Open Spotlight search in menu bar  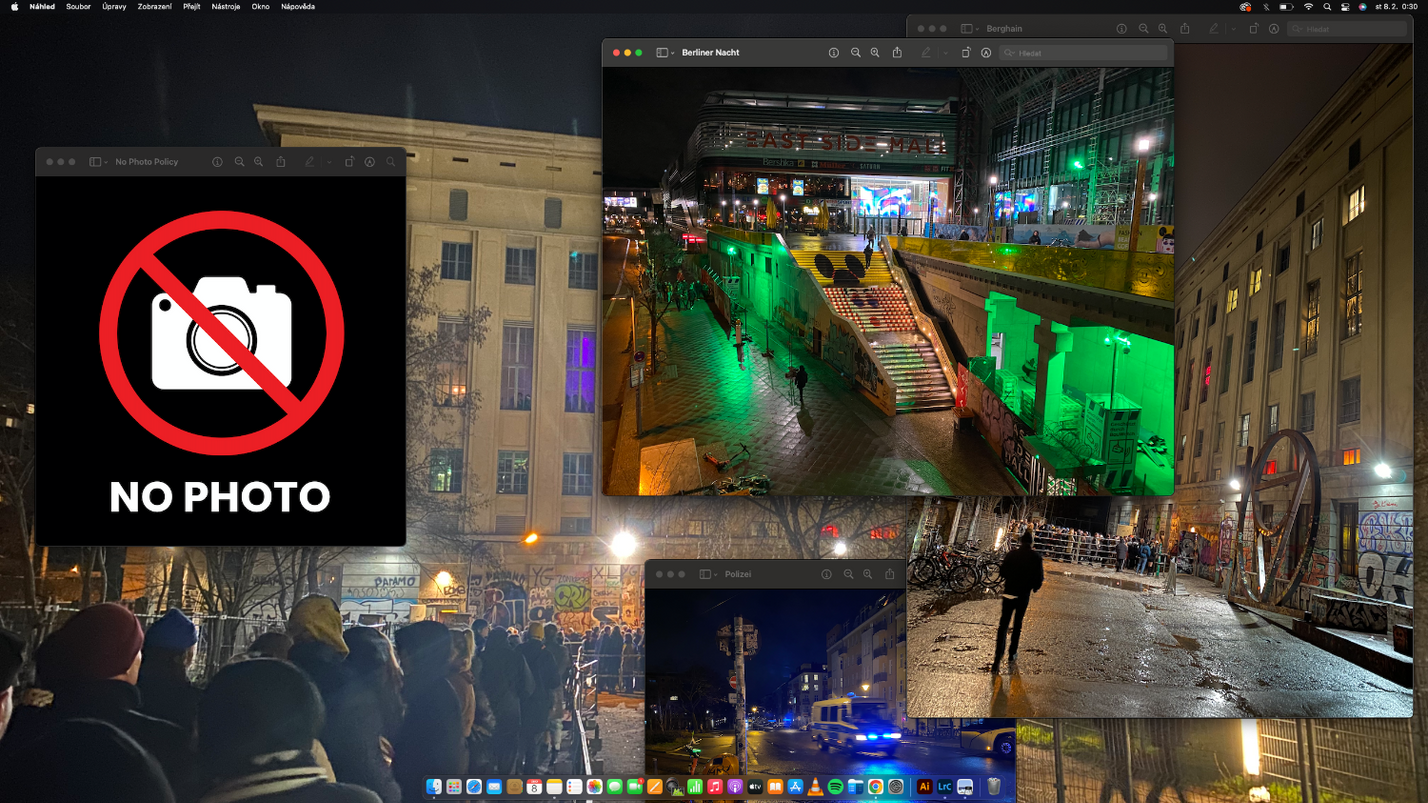pyautogui.click(x=1327, y=7)
